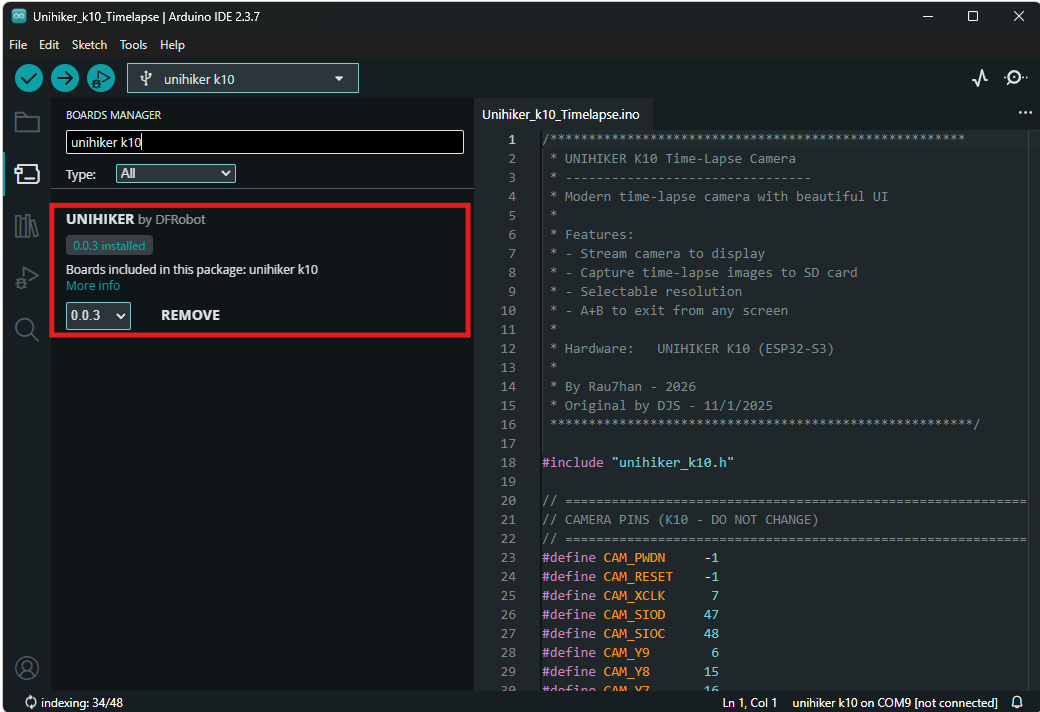Click the '#define CAM_Y8' code line
The width and height of the screenshot is (1040, 712).
630,672
